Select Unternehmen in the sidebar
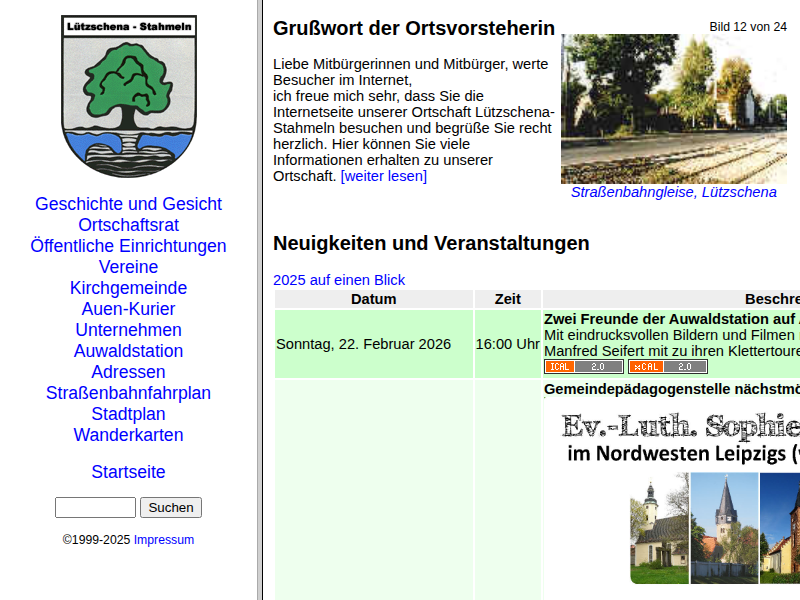This screenshot has width=800, height=600. (128, 330)
